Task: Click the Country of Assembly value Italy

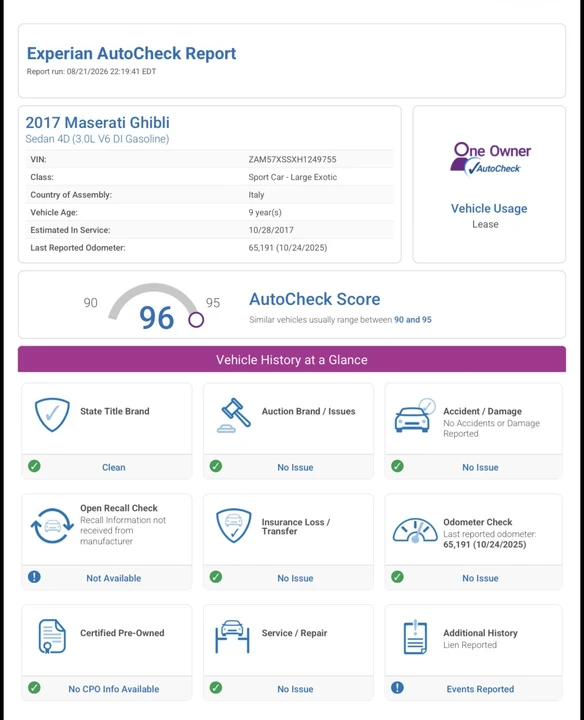Action: coord(256,195)
